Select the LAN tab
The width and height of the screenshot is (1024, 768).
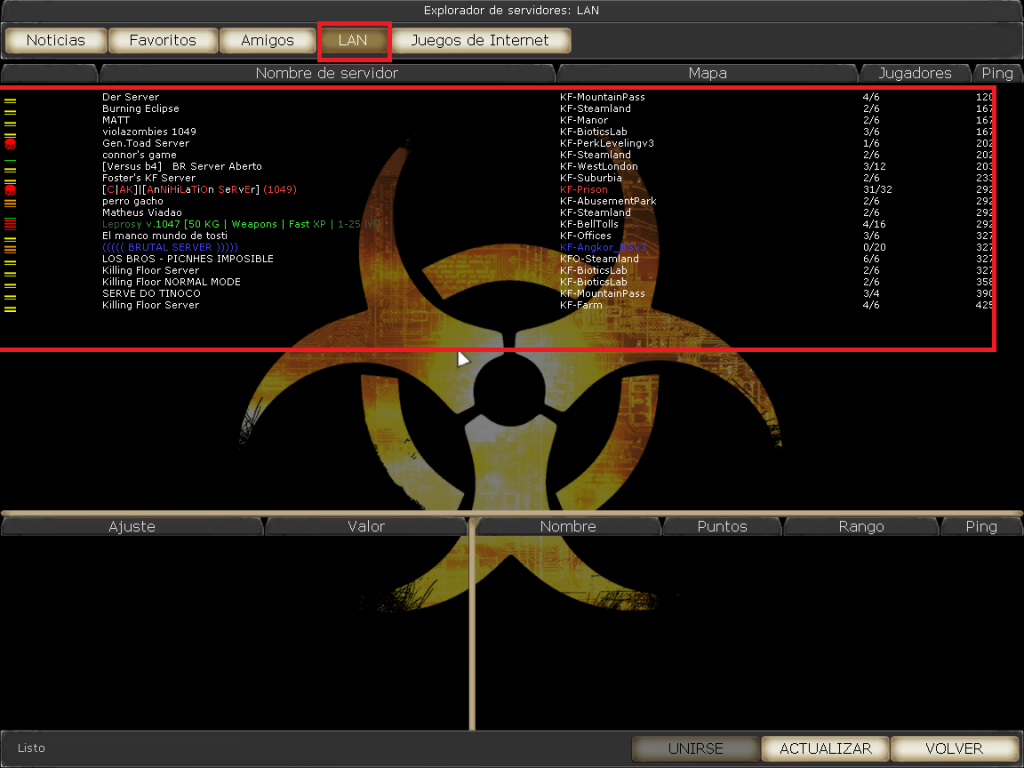[x=353, y=40]
